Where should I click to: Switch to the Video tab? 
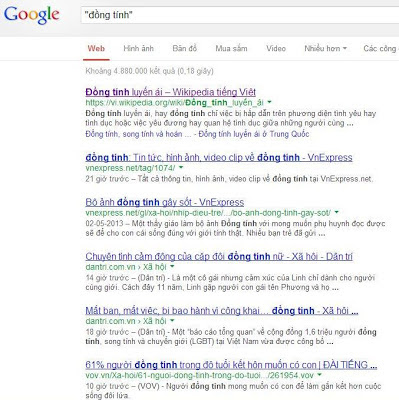click(276, 49)
